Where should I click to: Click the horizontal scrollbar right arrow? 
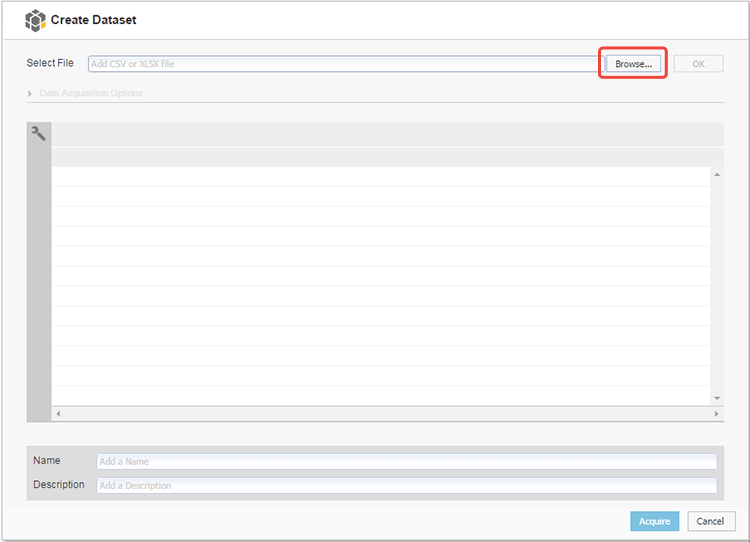click(717, 414)
